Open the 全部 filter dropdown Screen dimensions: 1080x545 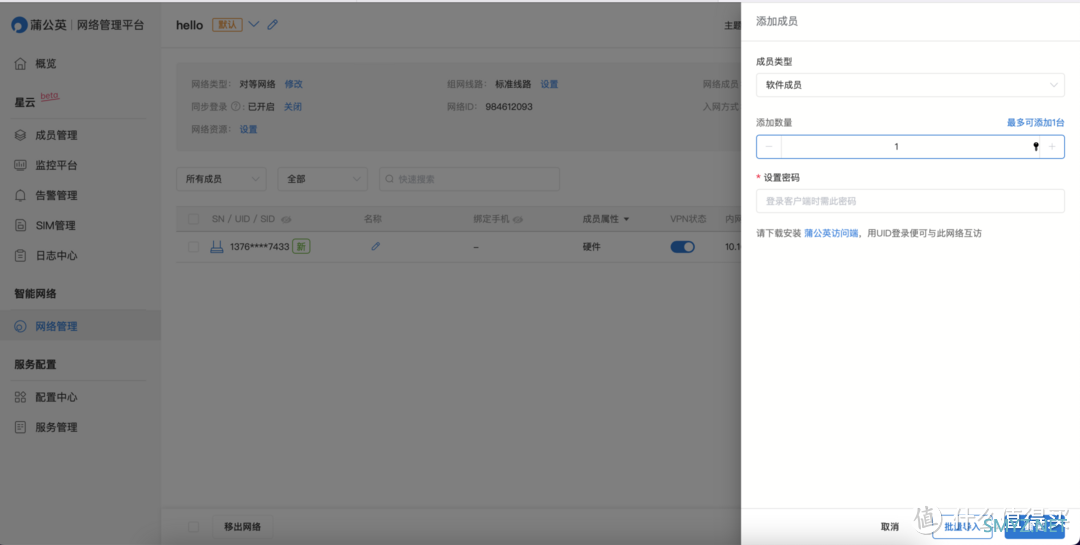pos(322,179)
